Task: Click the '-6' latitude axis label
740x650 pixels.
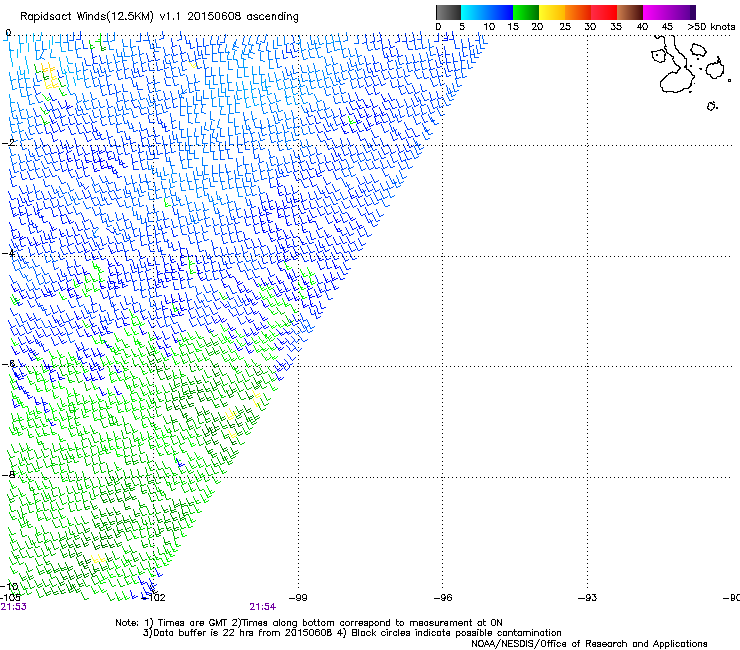Action: (9, 363)
